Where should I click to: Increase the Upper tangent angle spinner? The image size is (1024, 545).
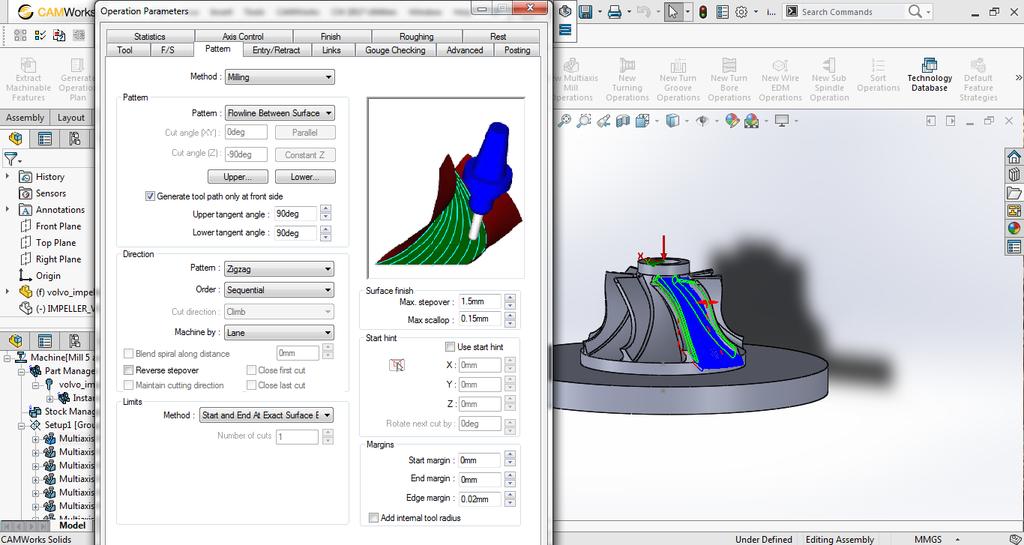[x=325, y=210]
